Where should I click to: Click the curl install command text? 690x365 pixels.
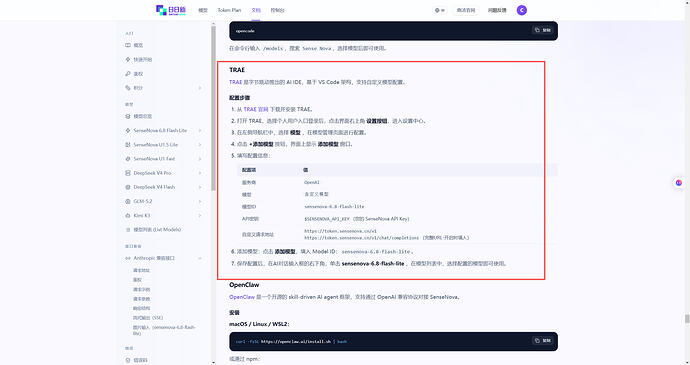(291, 341)
